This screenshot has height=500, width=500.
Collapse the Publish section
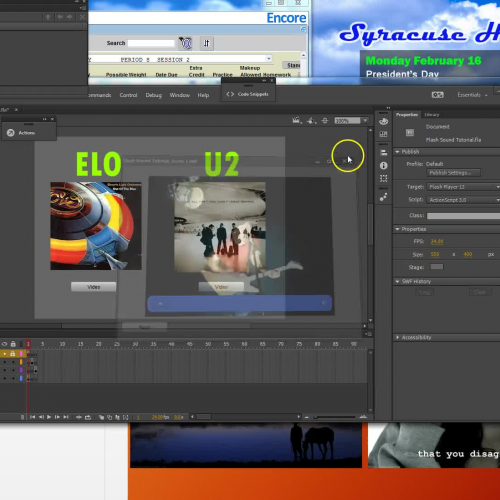point(397,152)
